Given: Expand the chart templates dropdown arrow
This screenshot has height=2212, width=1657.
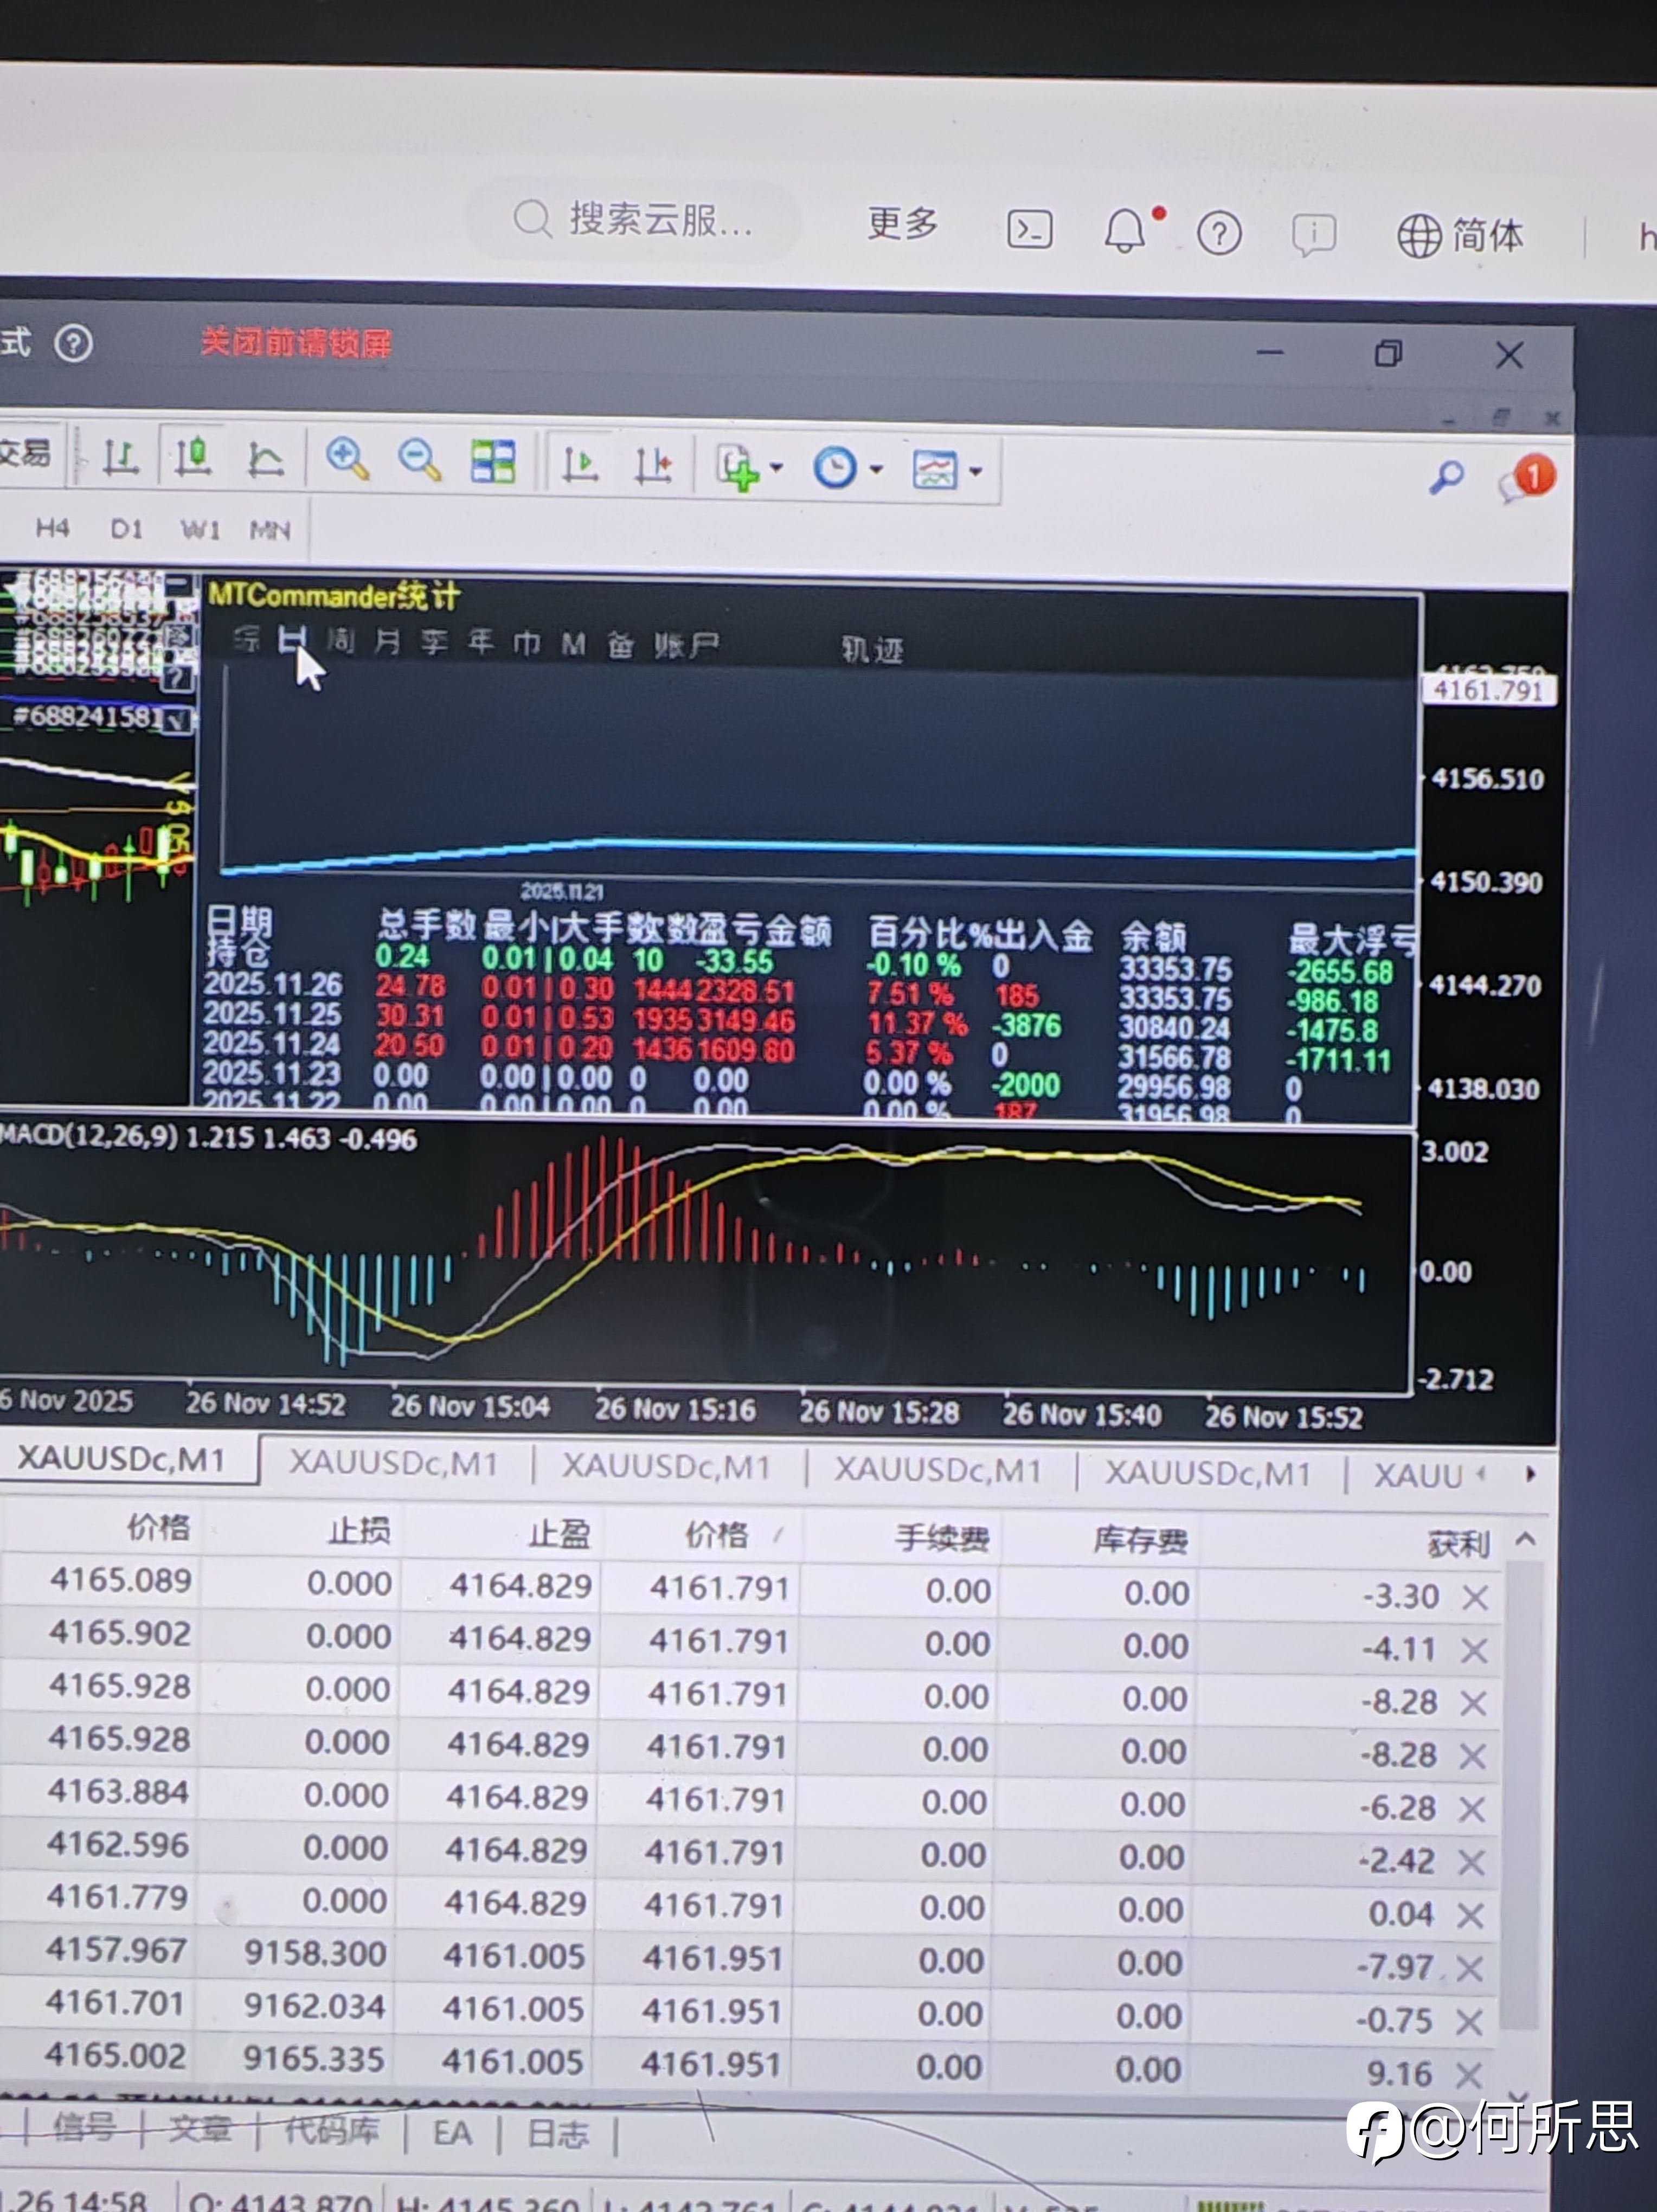Looking at the screenshot, I should (x=976, y=471).
